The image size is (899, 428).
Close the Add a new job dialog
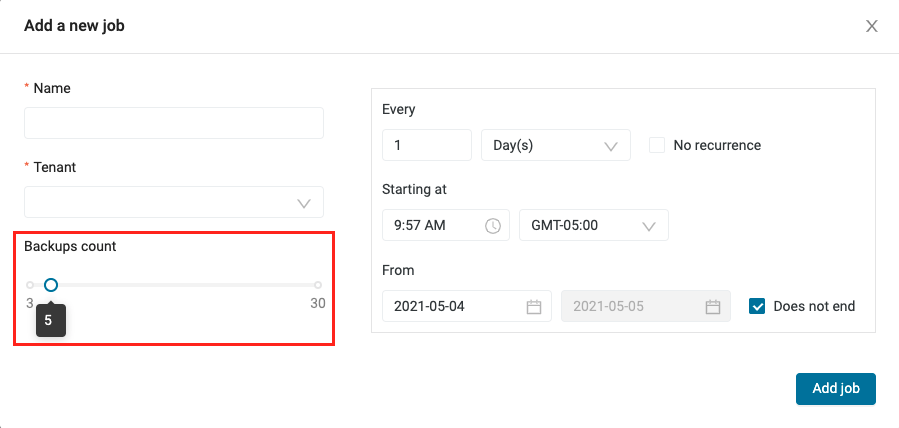[x=871, y=26]
